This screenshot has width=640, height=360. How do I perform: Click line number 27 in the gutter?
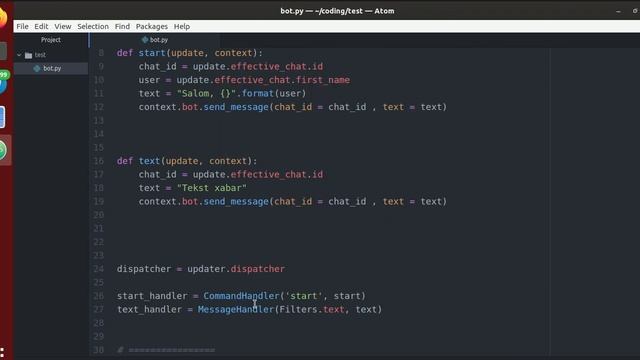[x=99, y=309]
